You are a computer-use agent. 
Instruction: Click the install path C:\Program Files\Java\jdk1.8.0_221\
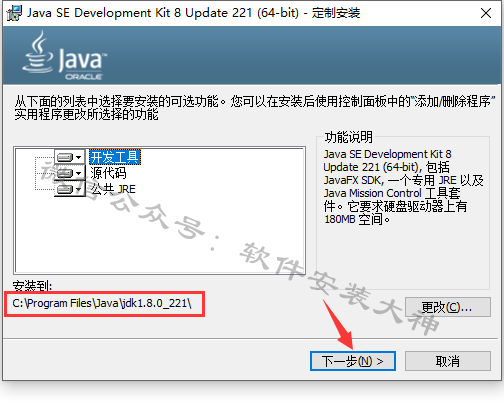pyautogui.click(x=102, y=303)
